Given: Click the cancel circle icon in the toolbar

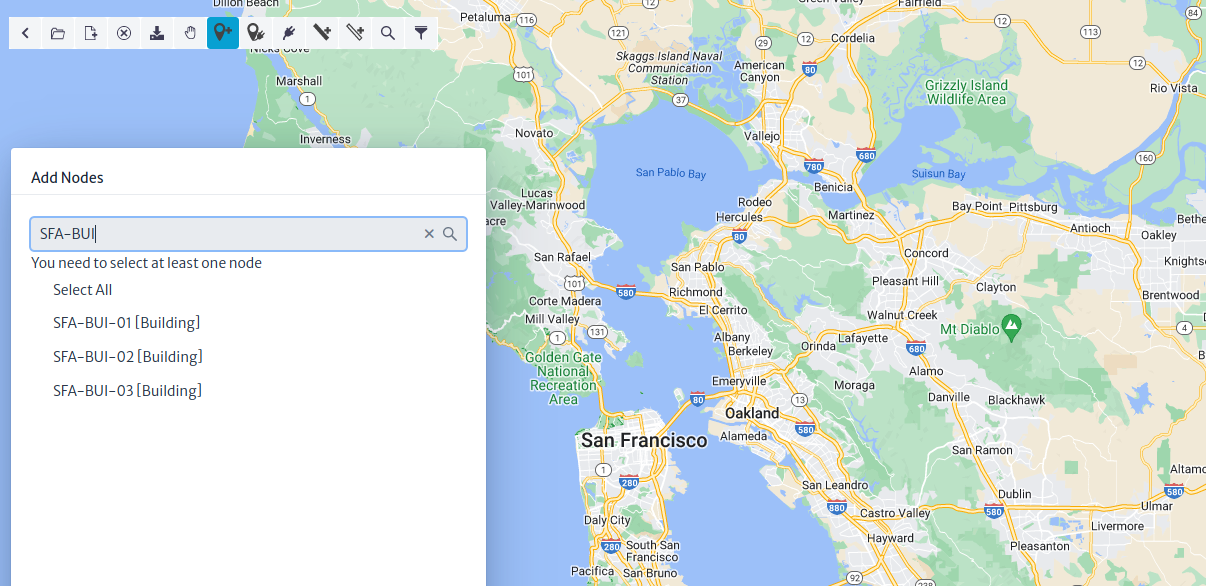Looking at the screenshot, I should click(123, 33).
